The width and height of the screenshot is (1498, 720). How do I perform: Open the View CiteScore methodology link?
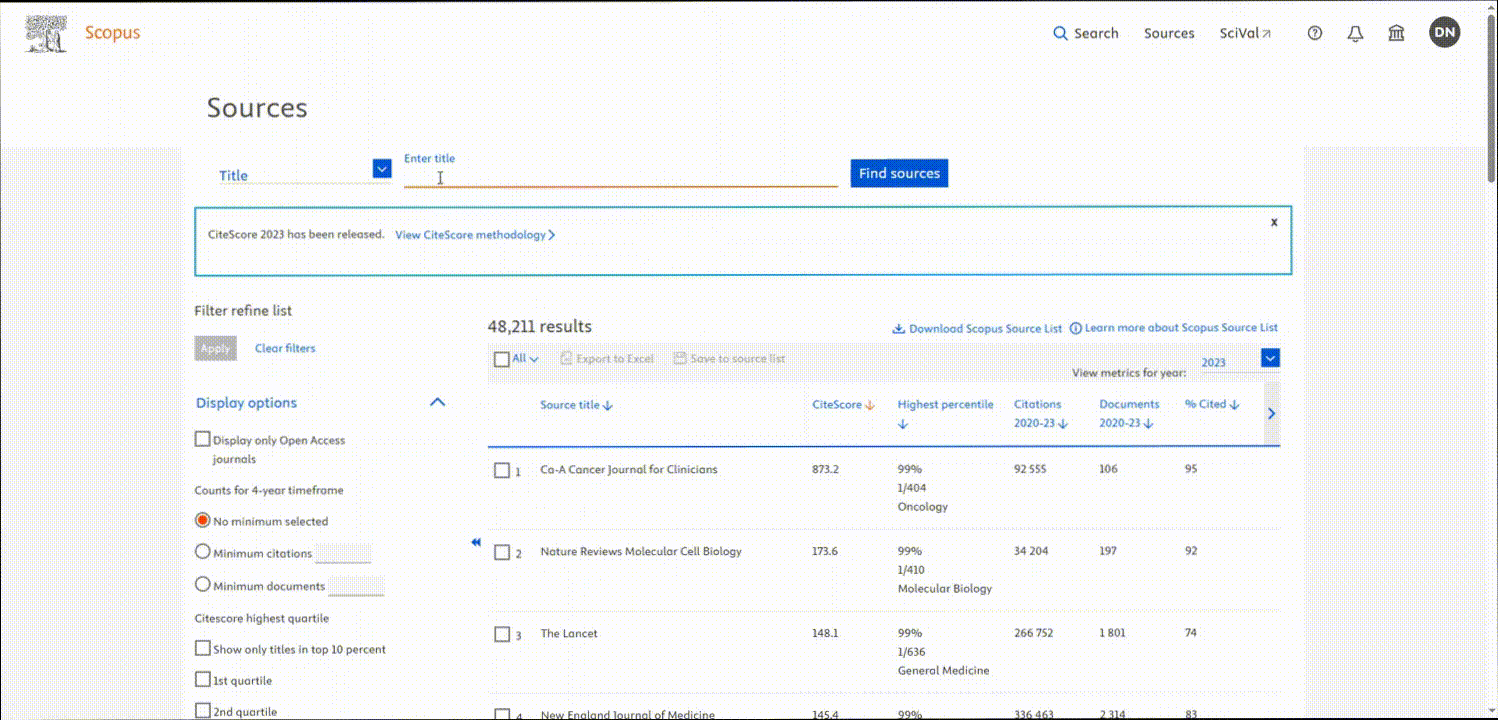(x=474, y=234)
